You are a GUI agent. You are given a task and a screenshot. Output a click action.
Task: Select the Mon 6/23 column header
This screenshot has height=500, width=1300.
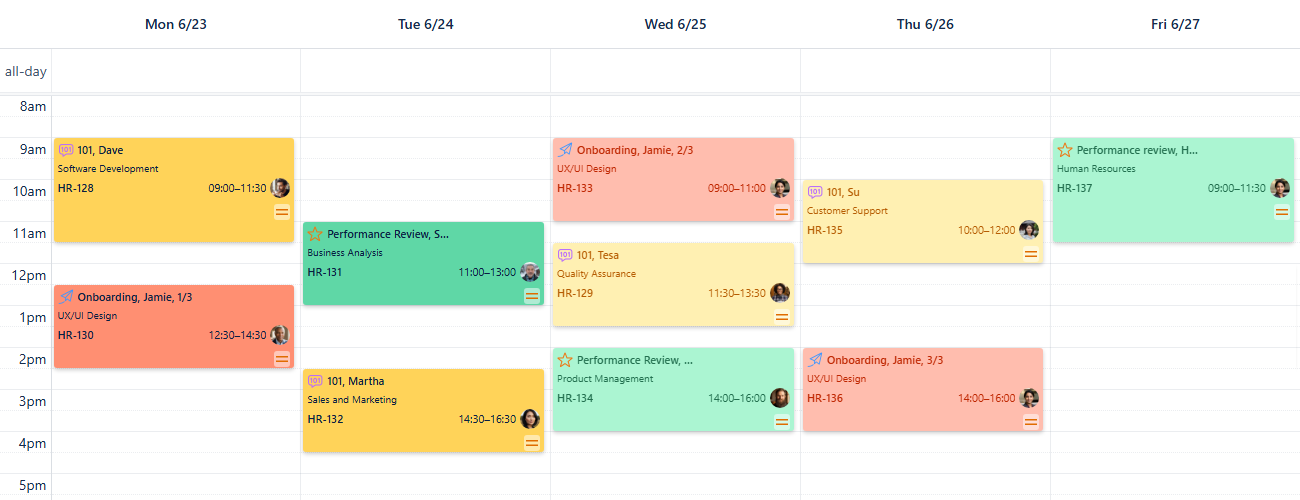tap(176, 24)
